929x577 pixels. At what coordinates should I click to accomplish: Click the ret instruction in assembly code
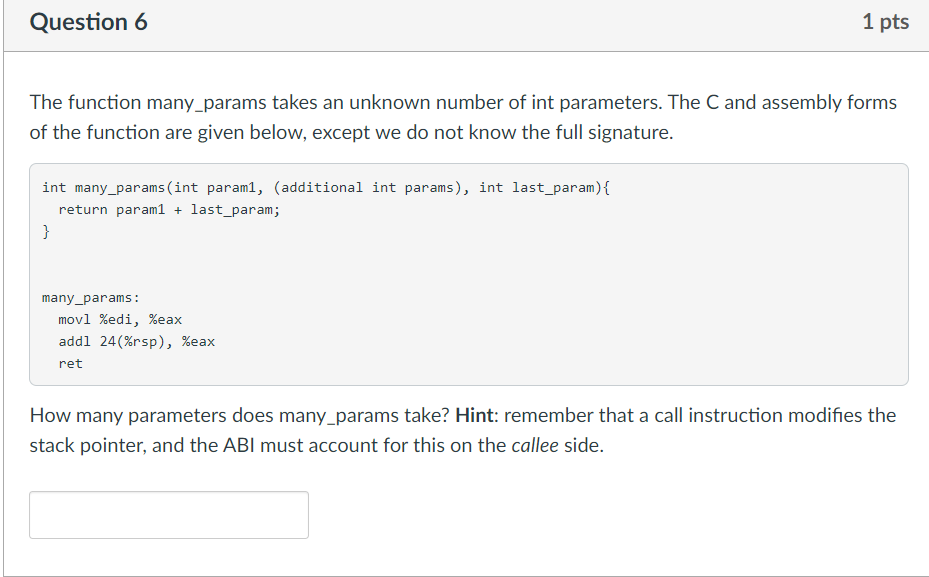click(x=69, y=363)
